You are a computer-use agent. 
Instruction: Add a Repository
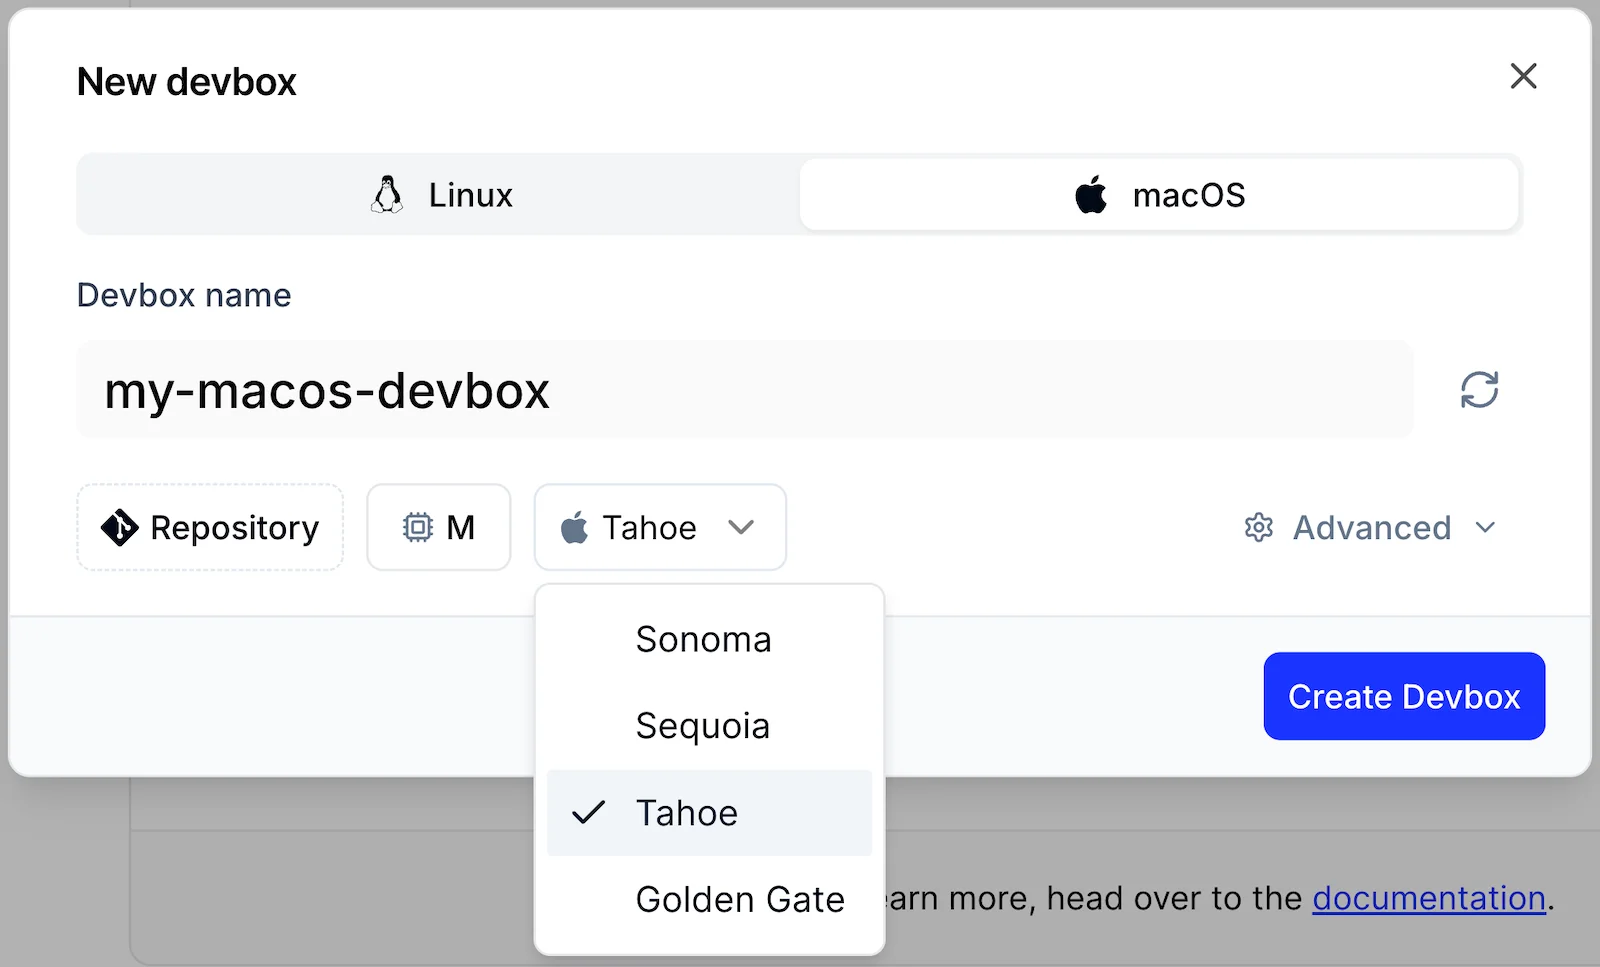[x=210, y=527]
